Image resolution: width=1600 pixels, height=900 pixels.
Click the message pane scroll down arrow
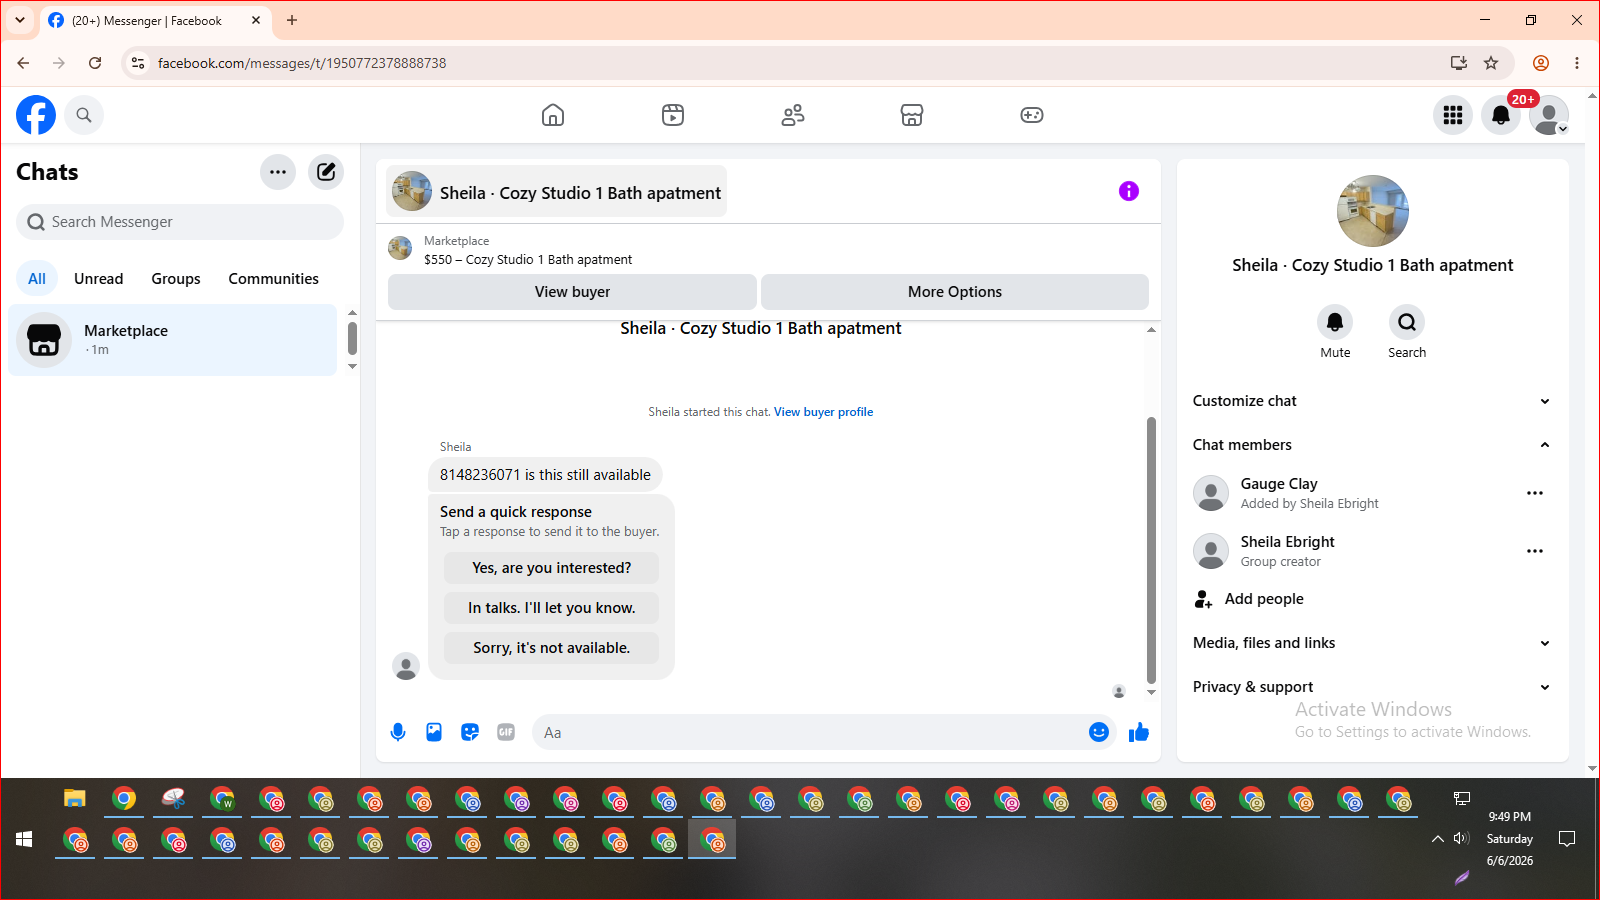(1151, 692)
